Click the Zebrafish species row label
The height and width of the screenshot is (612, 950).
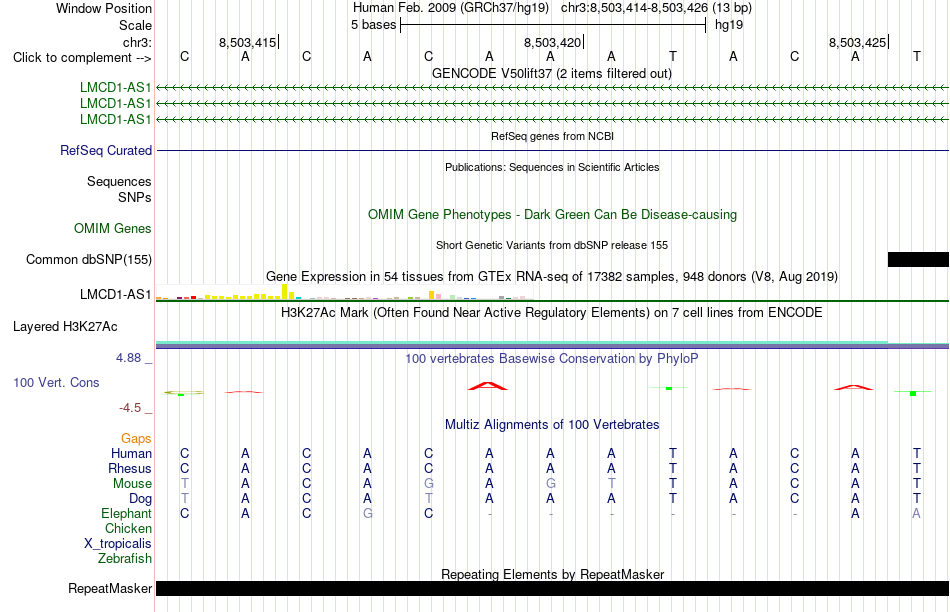click(x=125, y=559)
